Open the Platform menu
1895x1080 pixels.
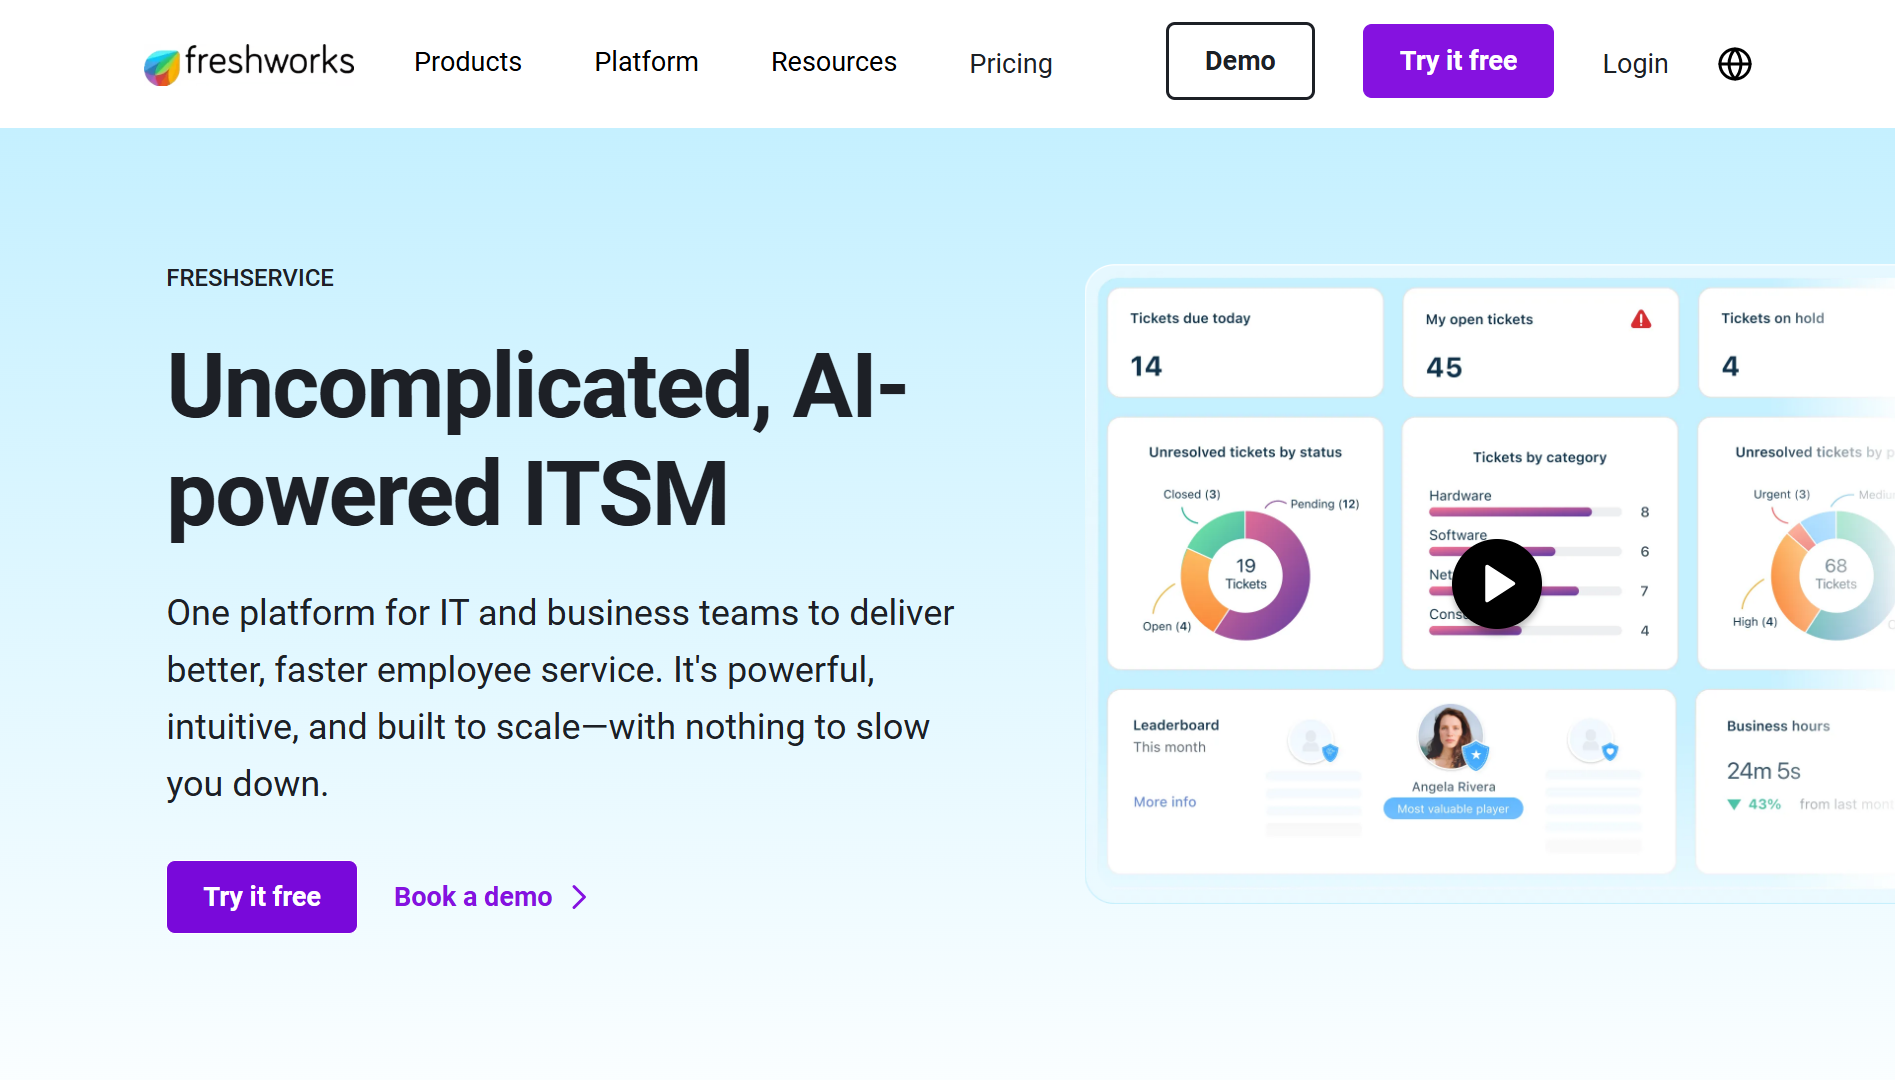[x=646, y=62]
